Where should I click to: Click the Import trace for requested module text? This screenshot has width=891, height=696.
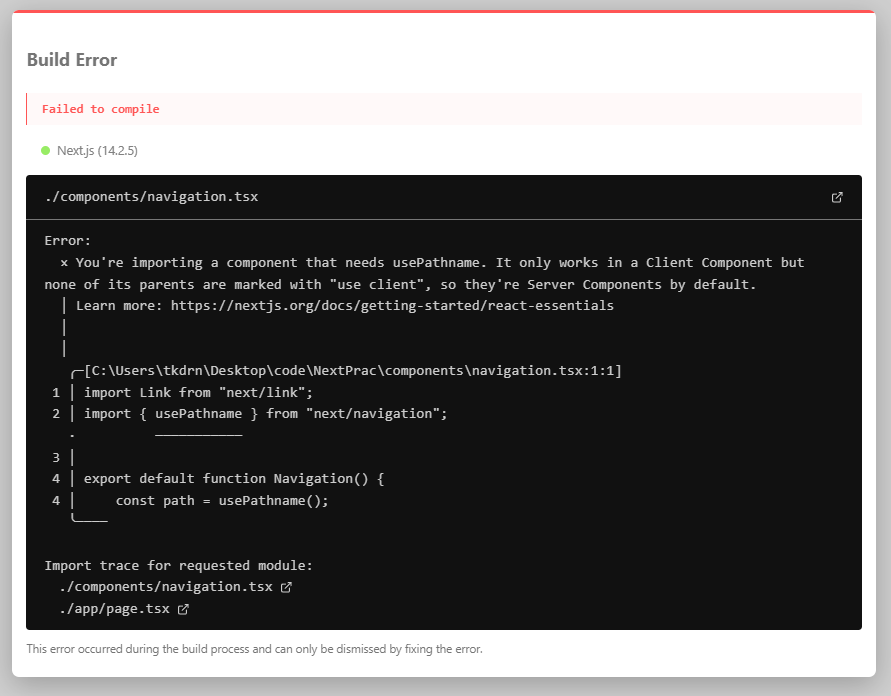(x=178, y=566)
